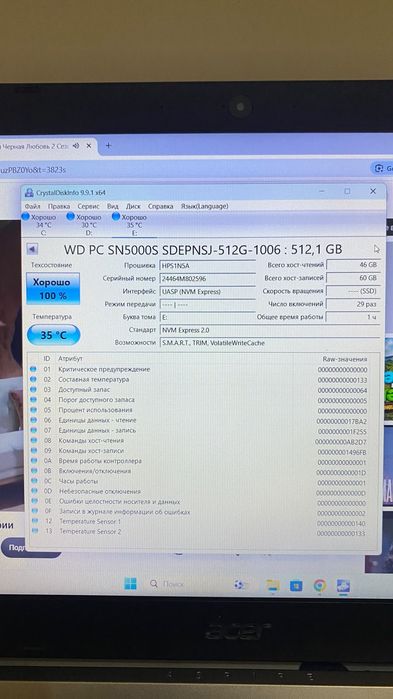Open the Сервис menu

click(88, 206)
